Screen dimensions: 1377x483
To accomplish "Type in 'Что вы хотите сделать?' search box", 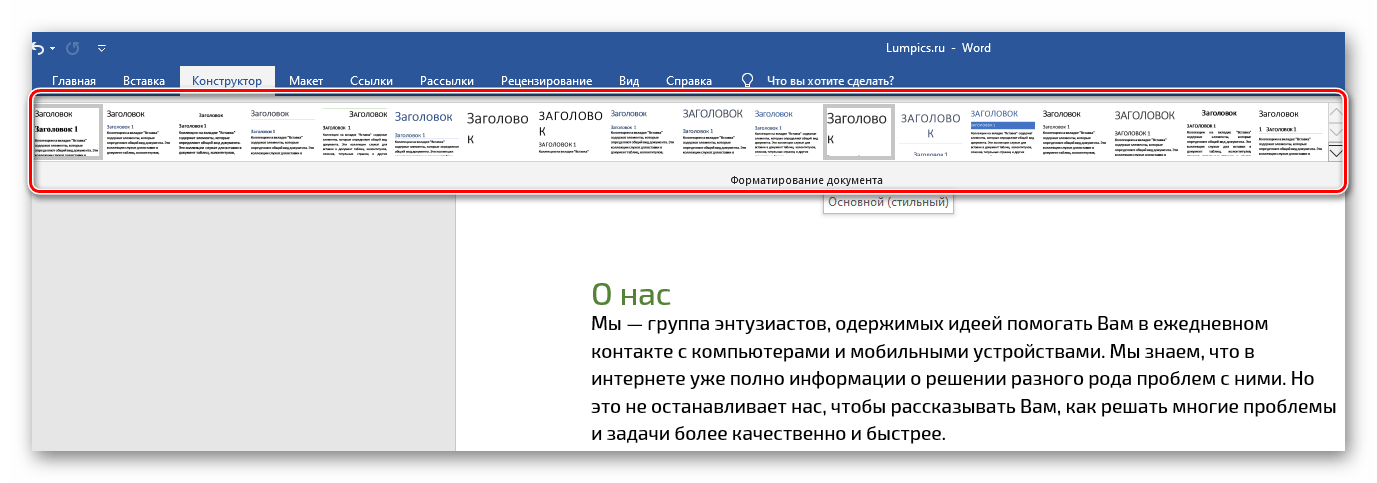I will pyautogui.click(x=830, y=81).
